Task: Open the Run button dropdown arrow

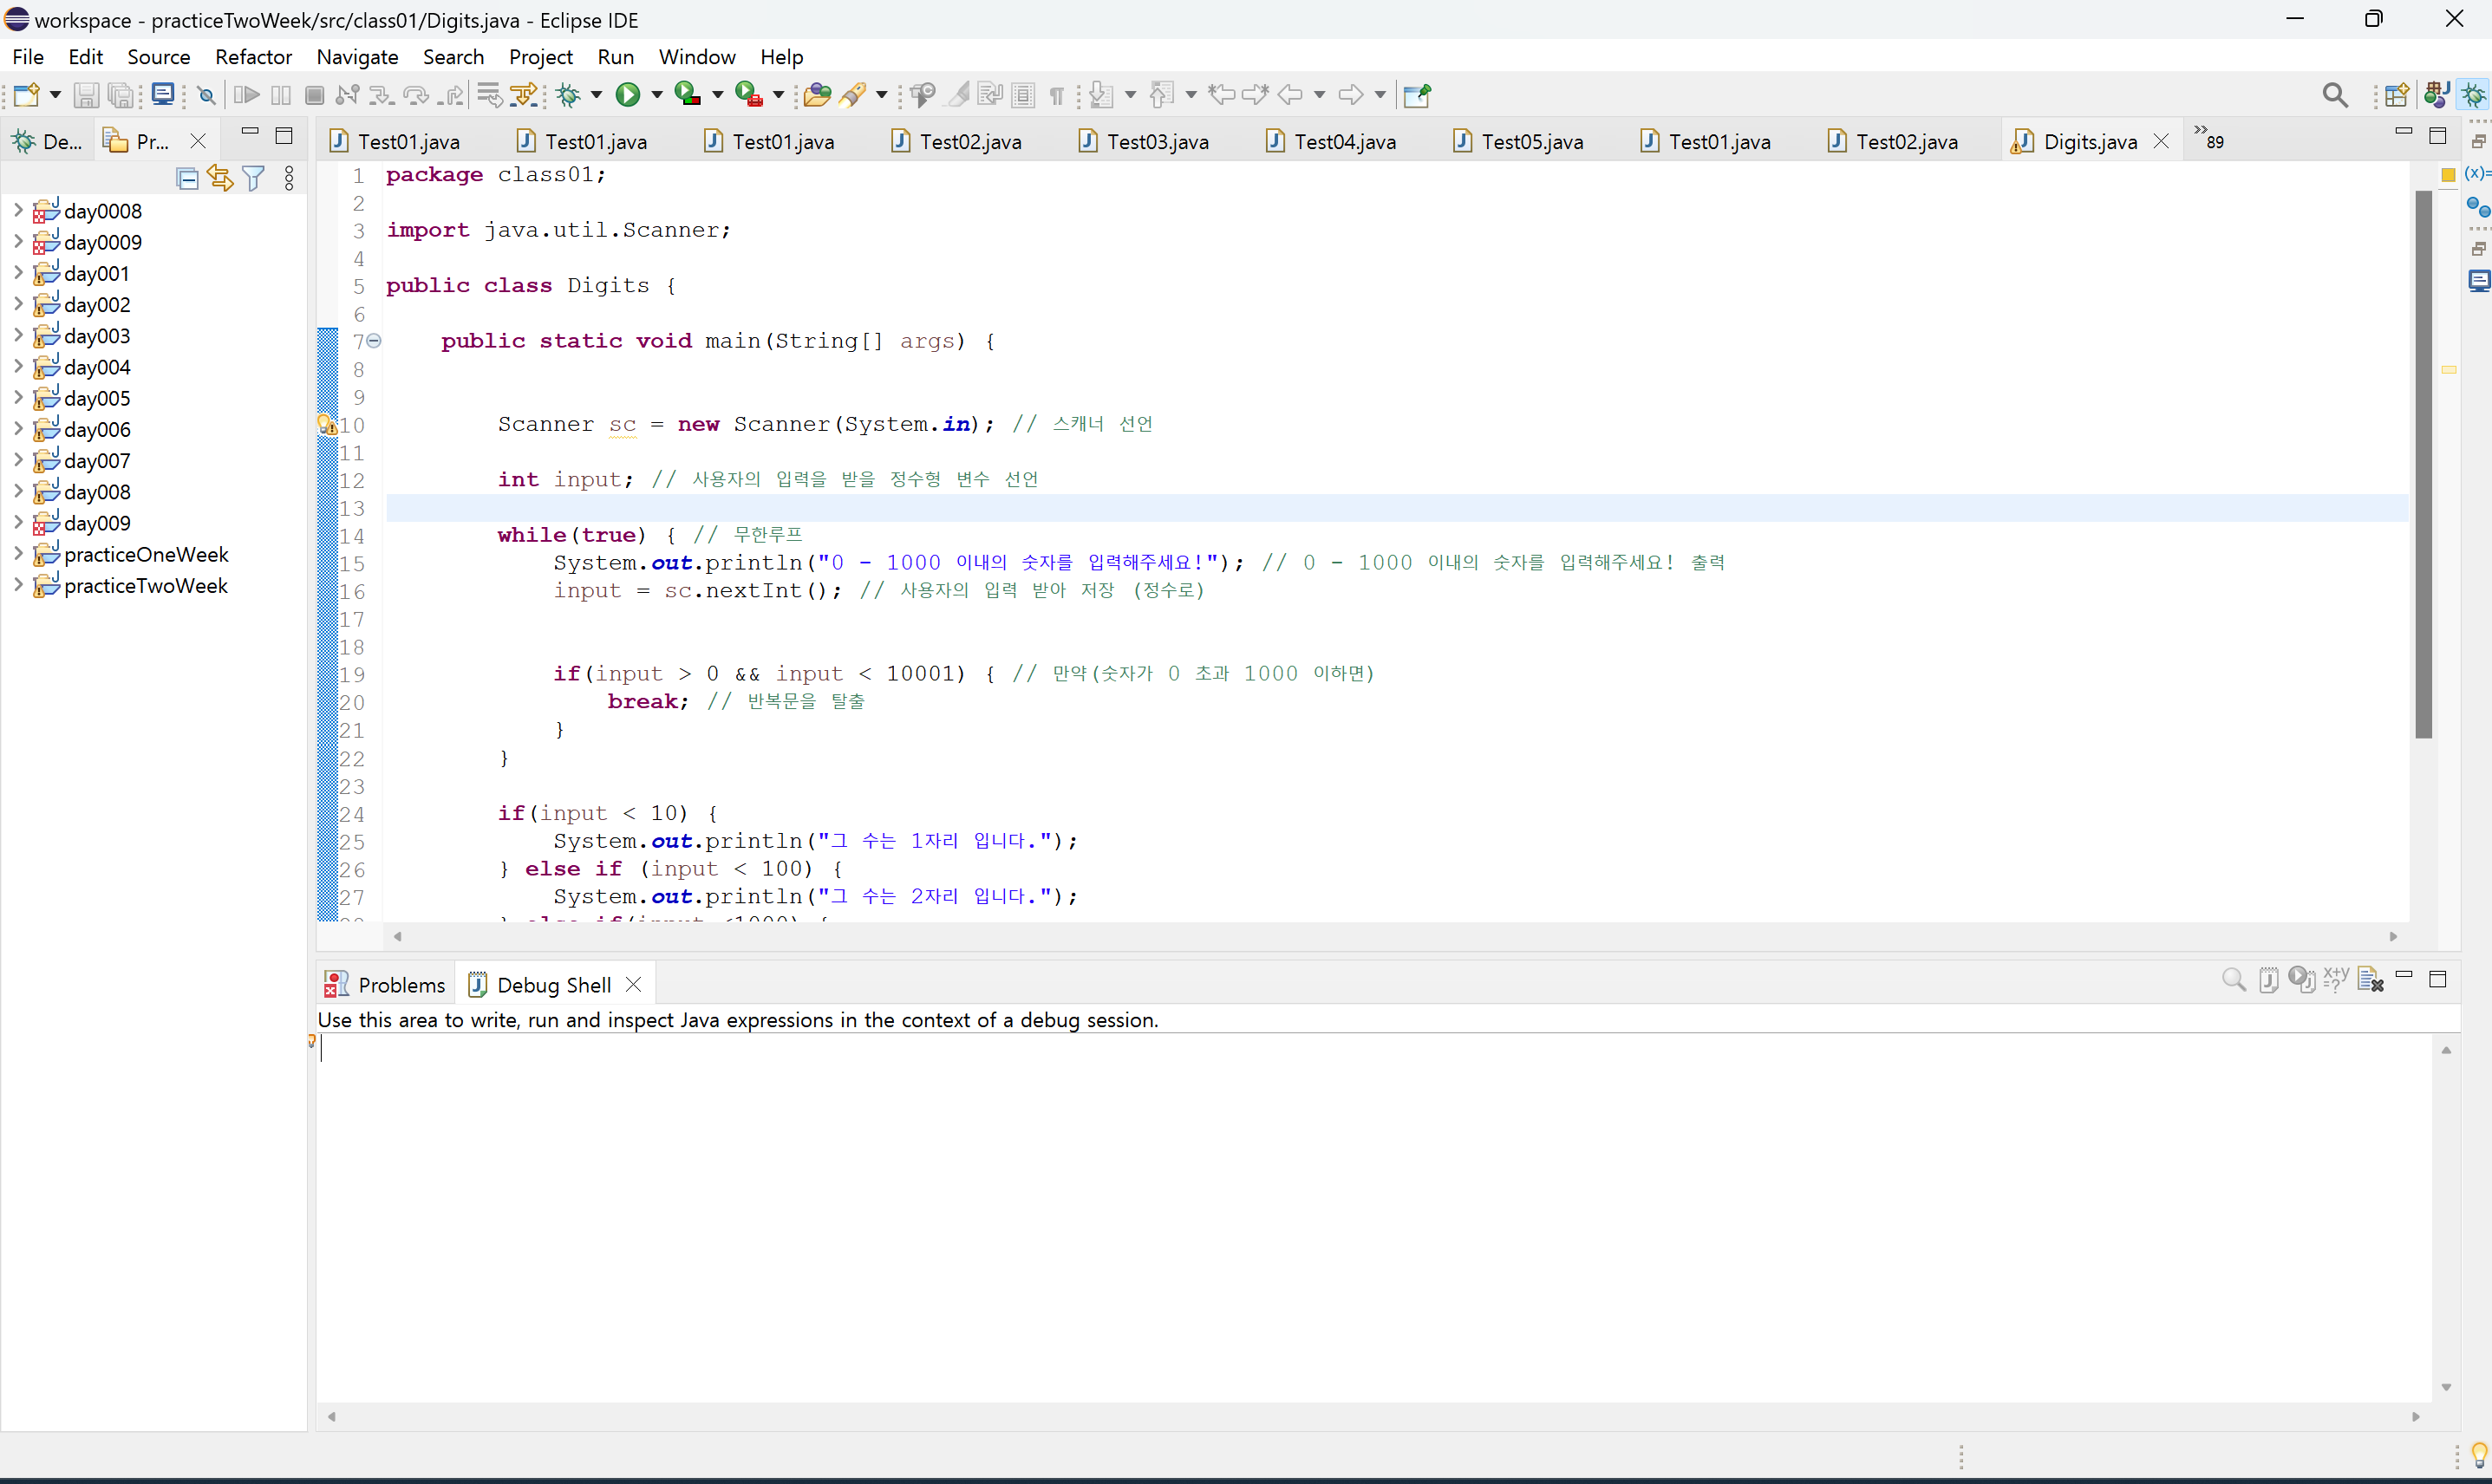Action: click(x=657, y=95)
